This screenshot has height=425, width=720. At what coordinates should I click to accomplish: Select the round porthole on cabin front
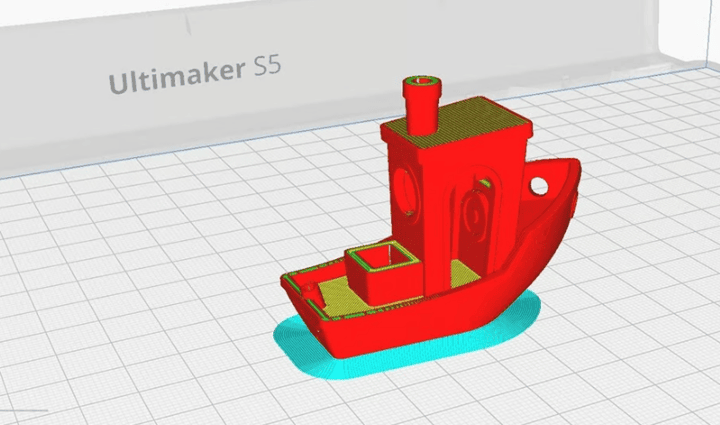point(408,189)
